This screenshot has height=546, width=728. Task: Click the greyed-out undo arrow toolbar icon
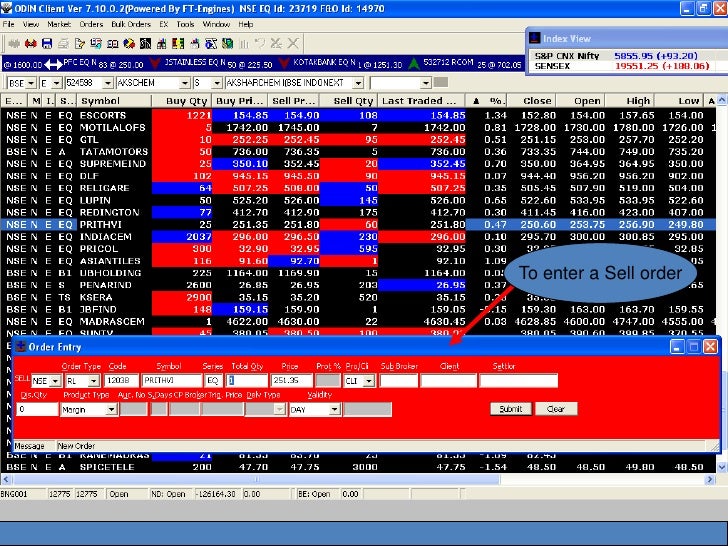[x=260, y=44]
